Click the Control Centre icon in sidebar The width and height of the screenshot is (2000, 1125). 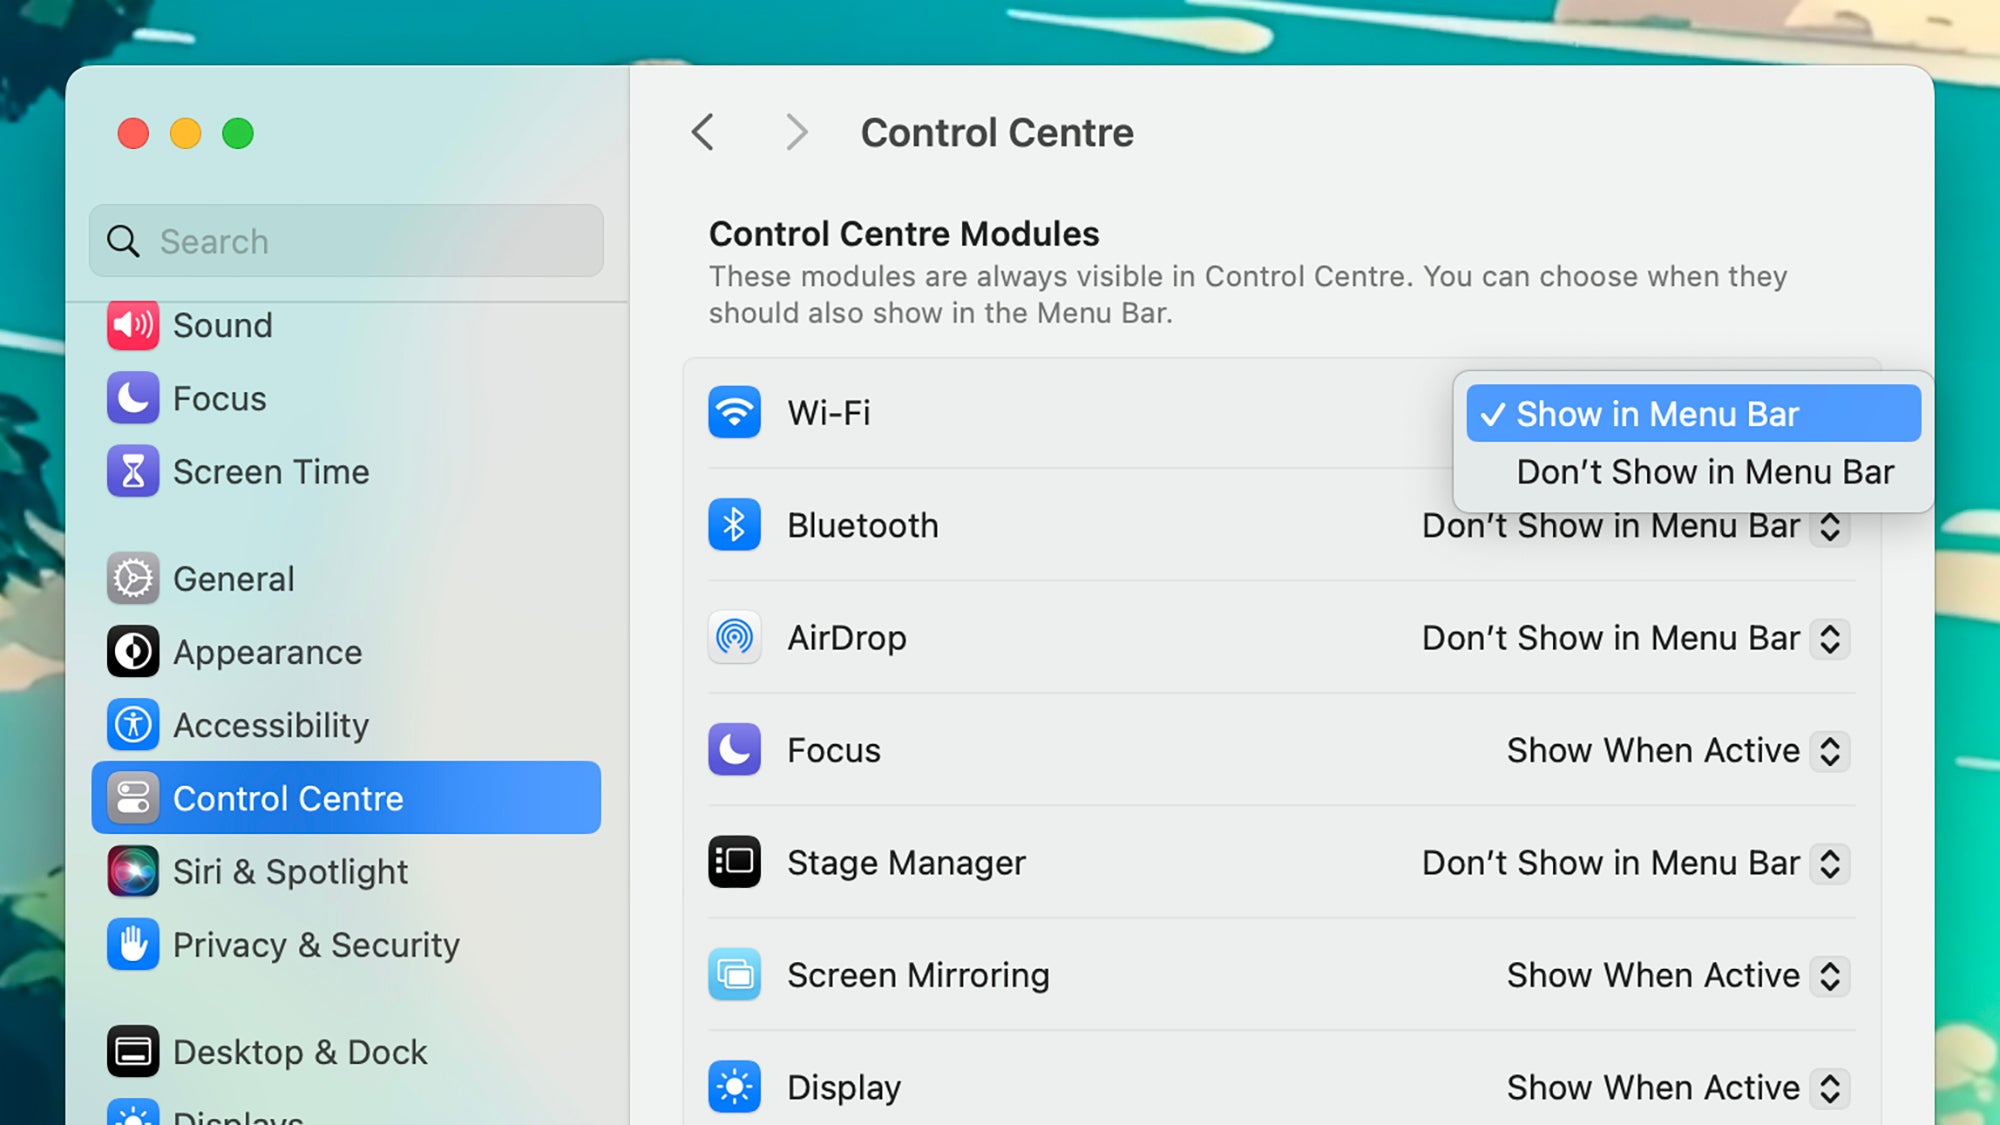coord(133,798)
